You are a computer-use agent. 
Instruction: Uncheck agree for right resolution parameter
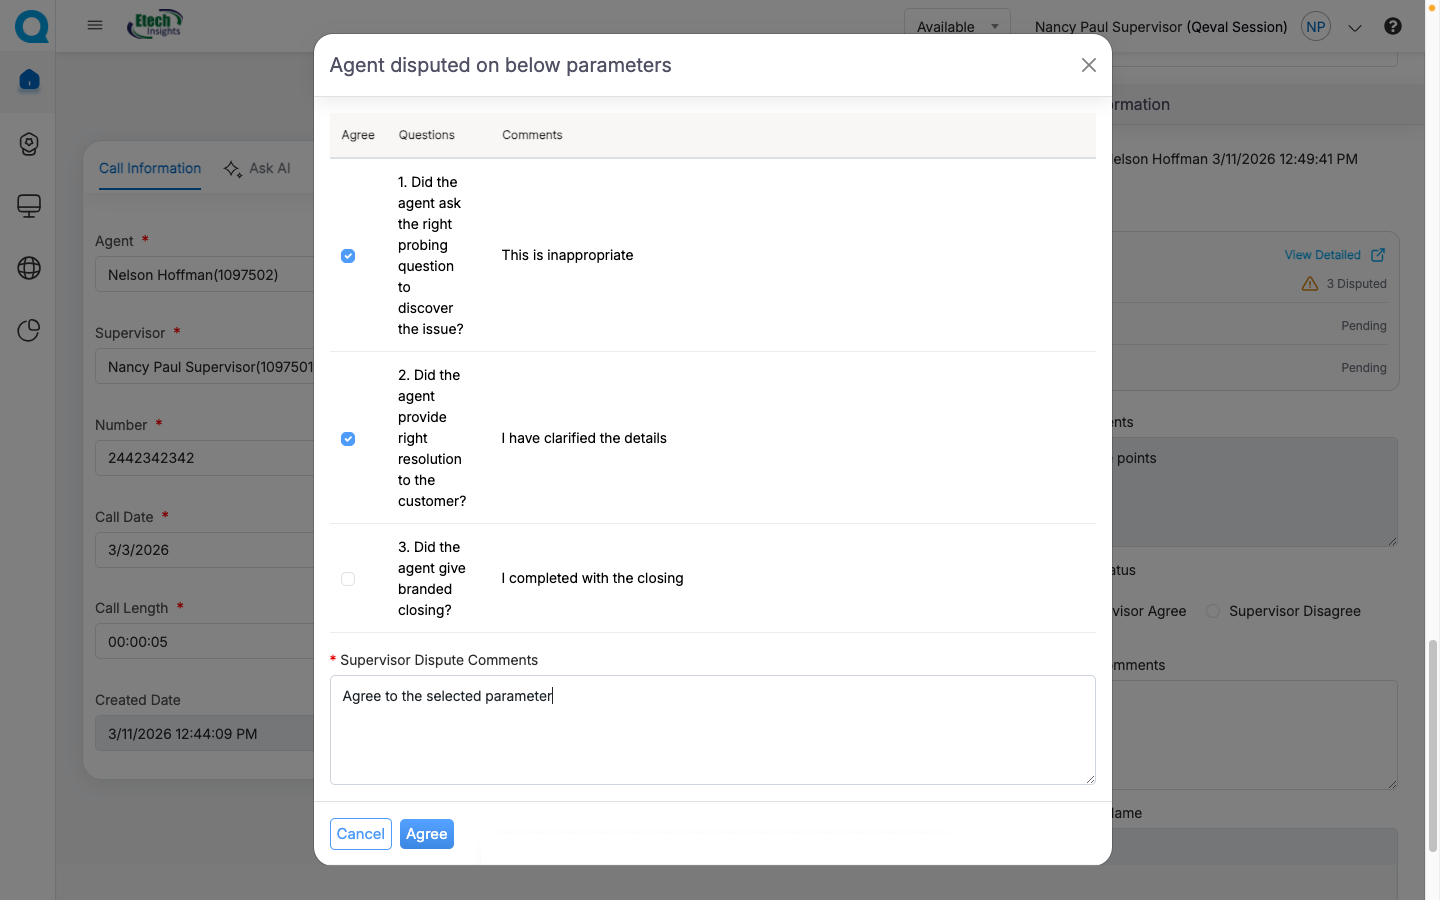click(348, 439)
